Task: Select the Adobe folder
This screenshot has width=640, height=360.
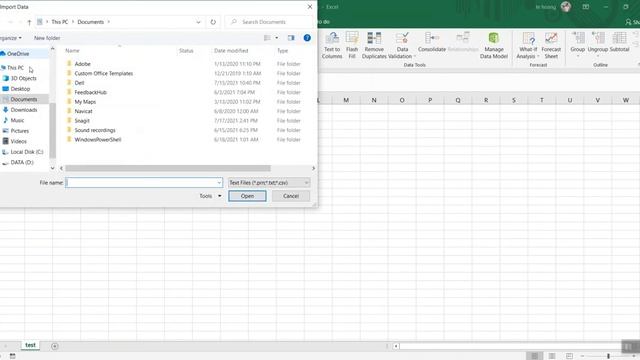Action: pos(82,64)
